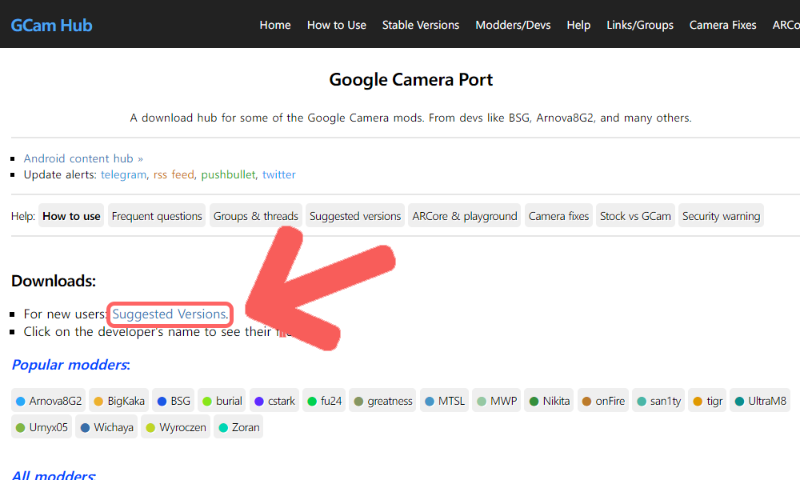The height and width of the screenshot is (480, 800).
Task: Open Wyroczen modder tag
Action: [176, 427]
